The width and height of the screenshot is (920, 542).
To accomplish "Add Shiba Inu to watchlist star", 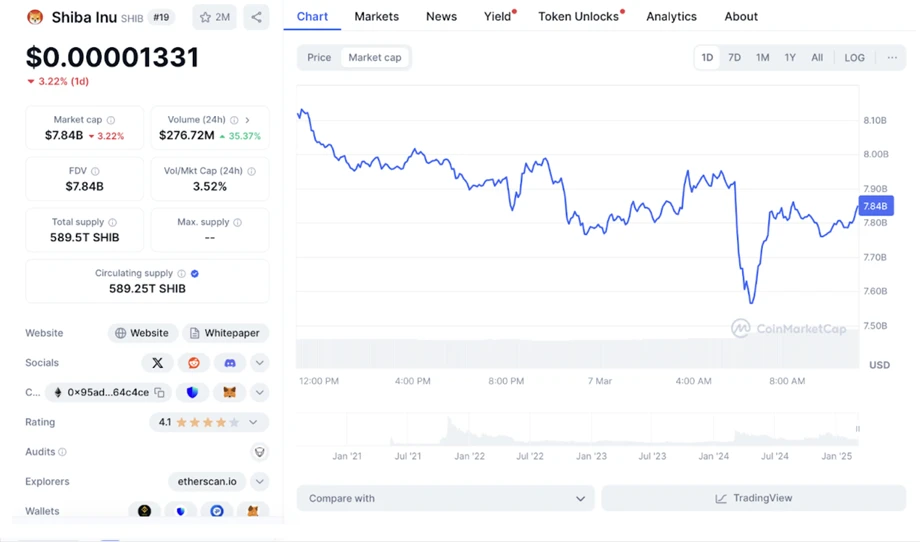I will [214, 17].
